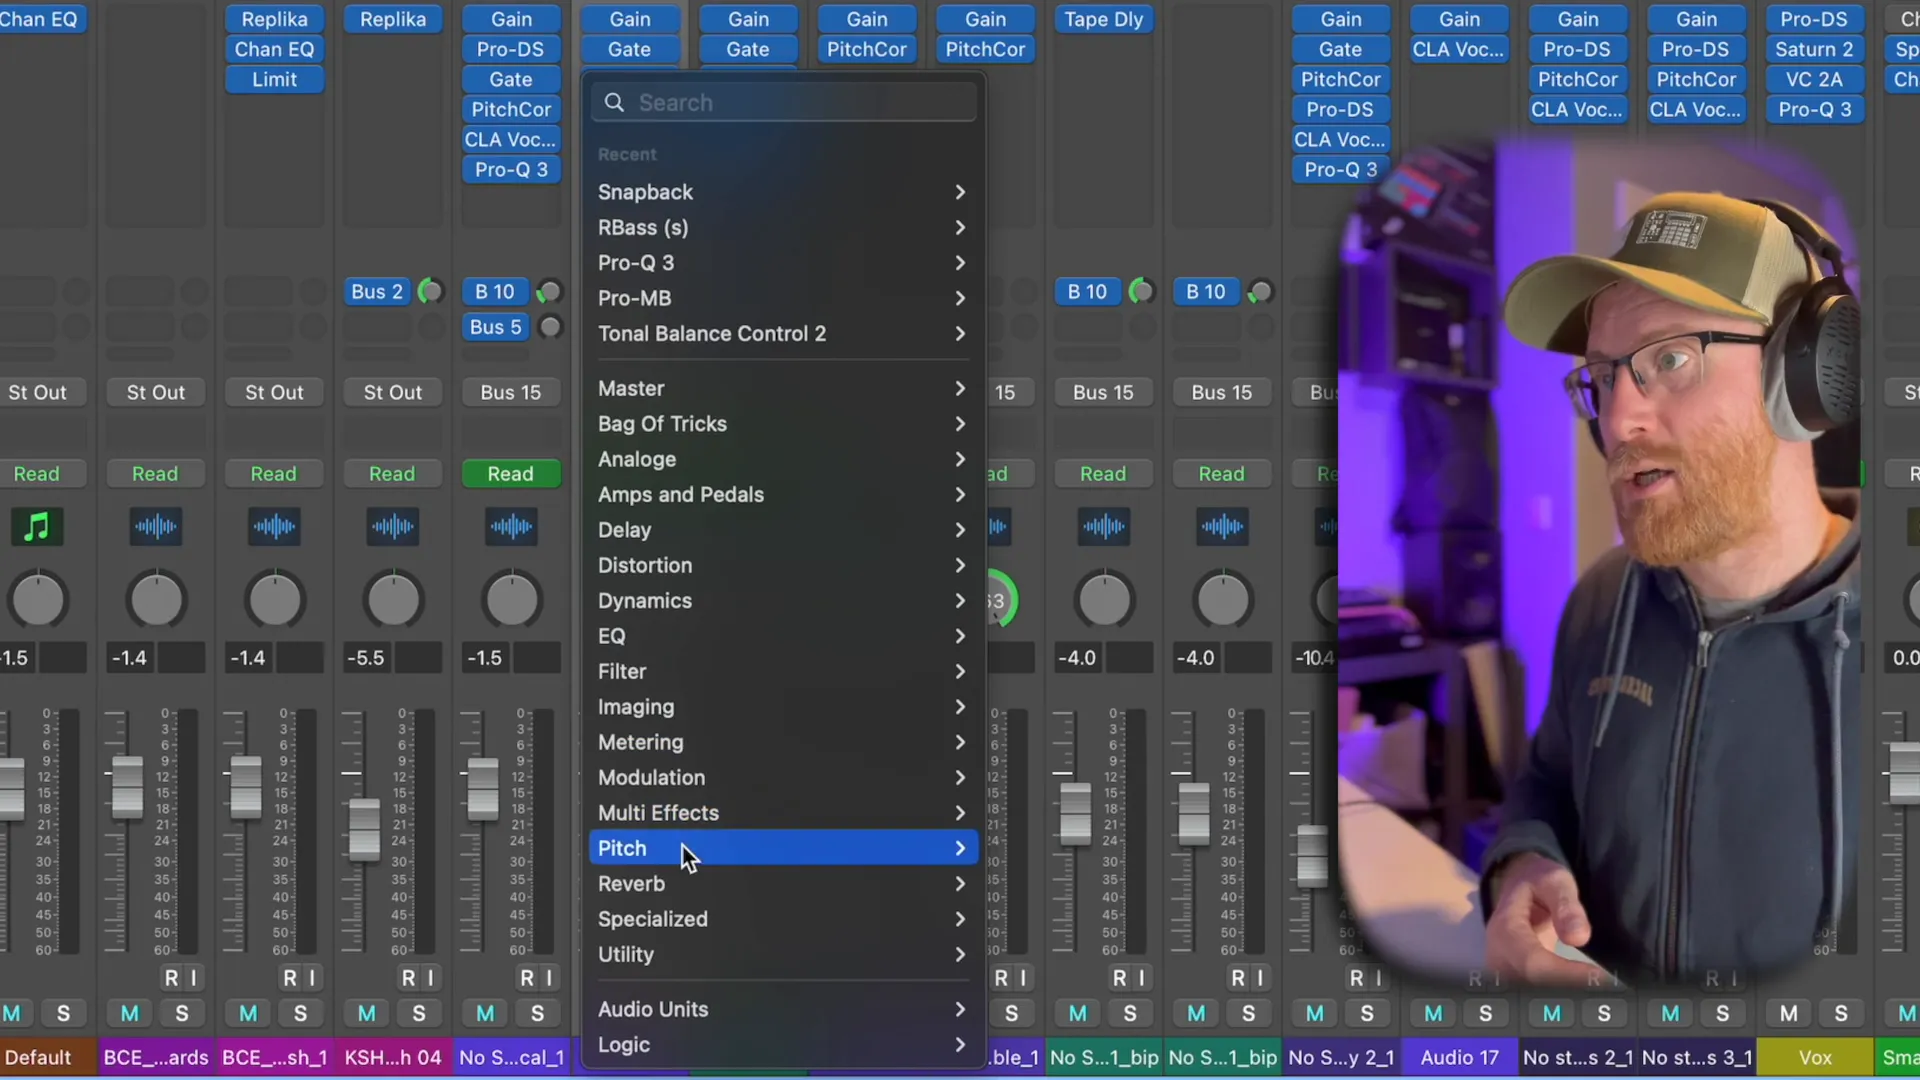Open the VC 2A plugin on Vox

tap(1814, 79)
